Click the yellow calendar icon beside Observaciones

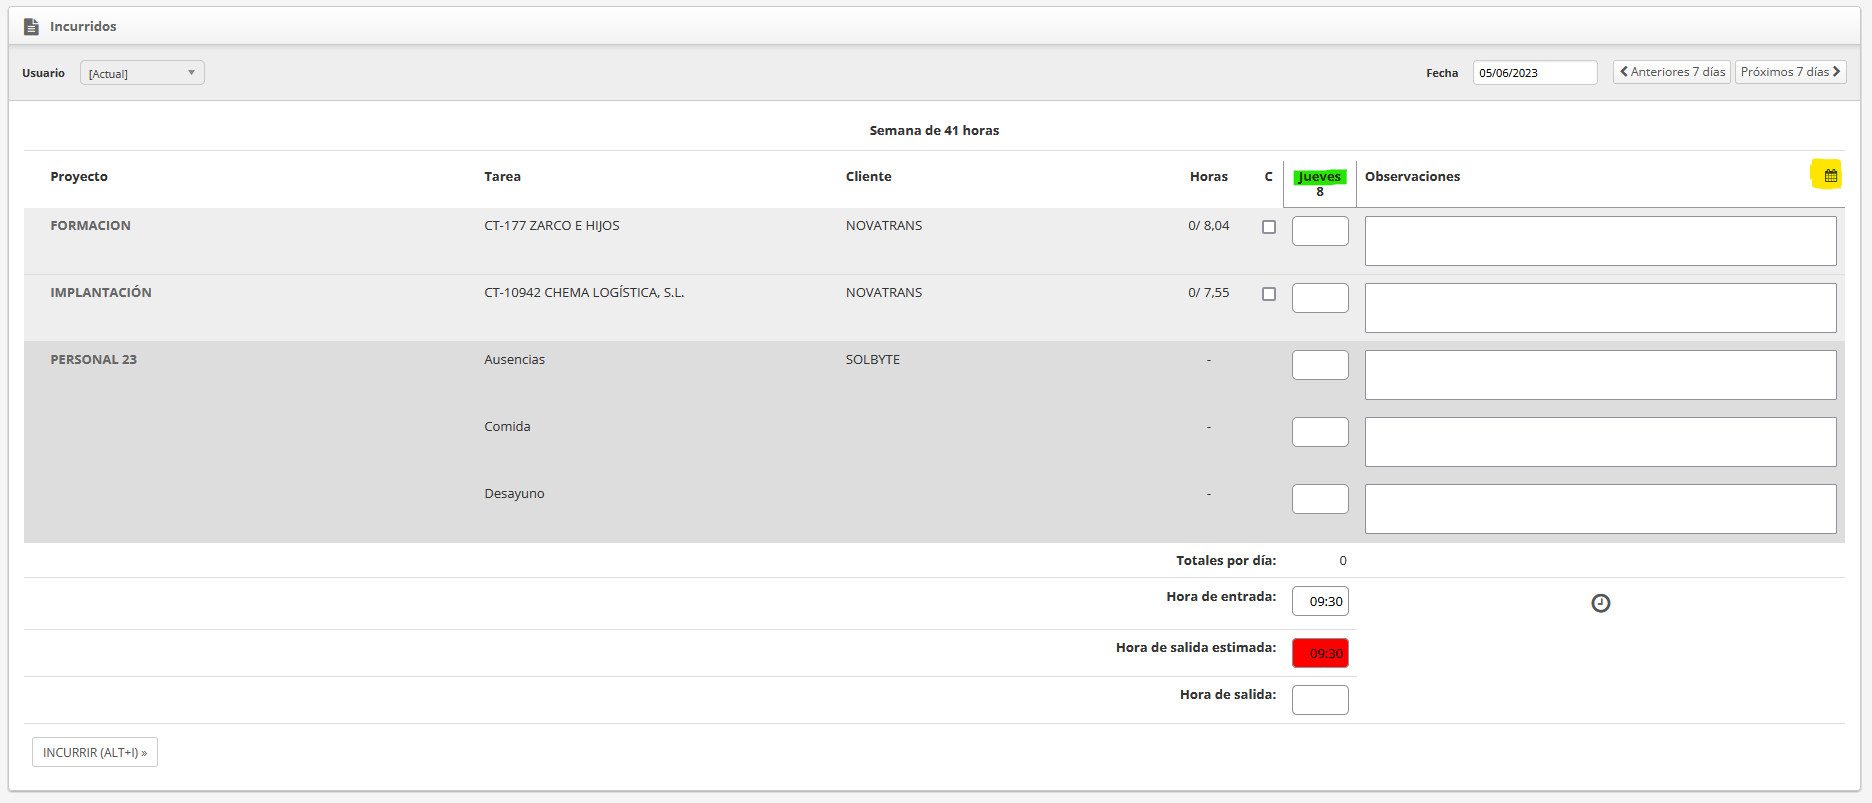1830,175
